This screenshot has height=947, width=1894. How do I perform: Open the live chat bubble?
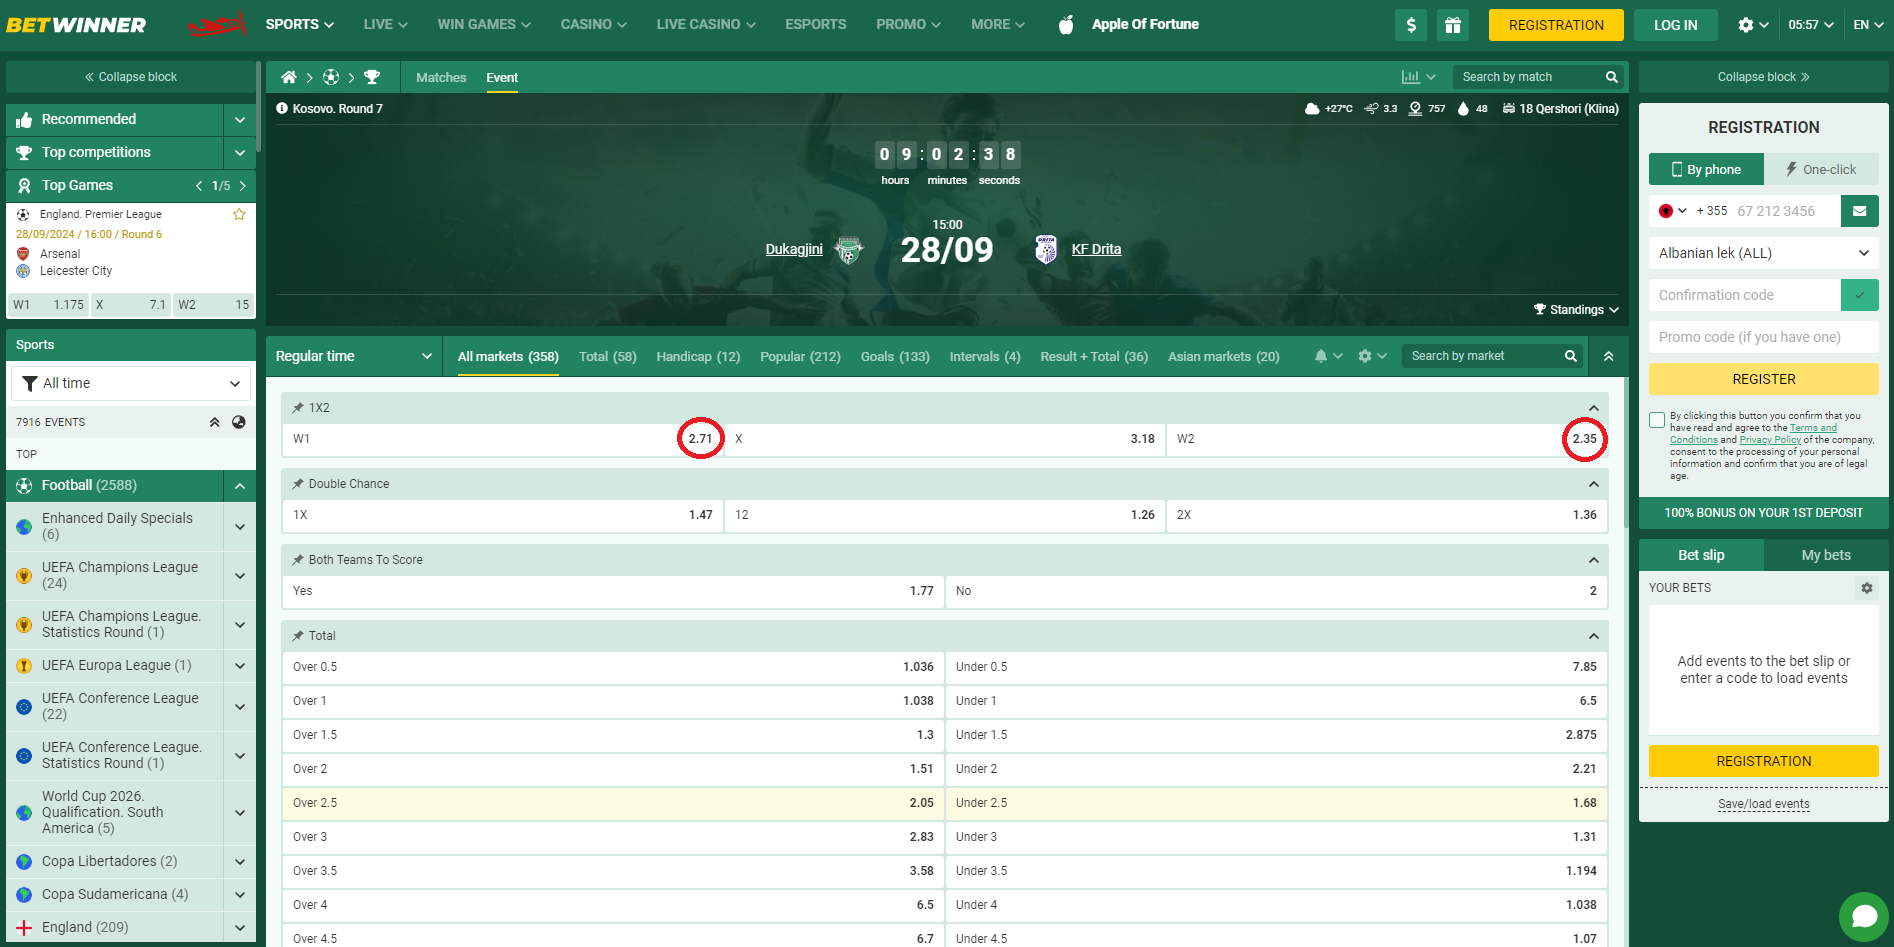pyautogui.click(x=1864, y=916)
